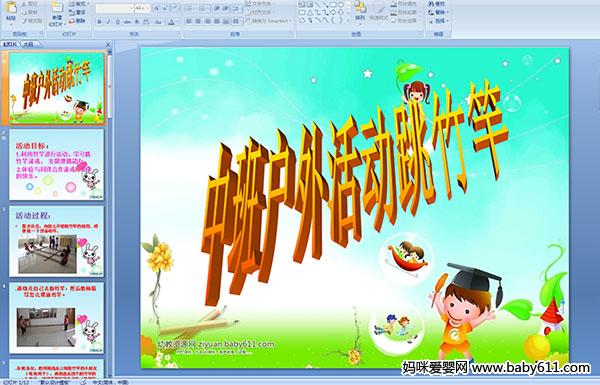The image size is (600, 385).
Task: Toggle Underline formatting
Action: pyautogui.click(x=117, y=22)
